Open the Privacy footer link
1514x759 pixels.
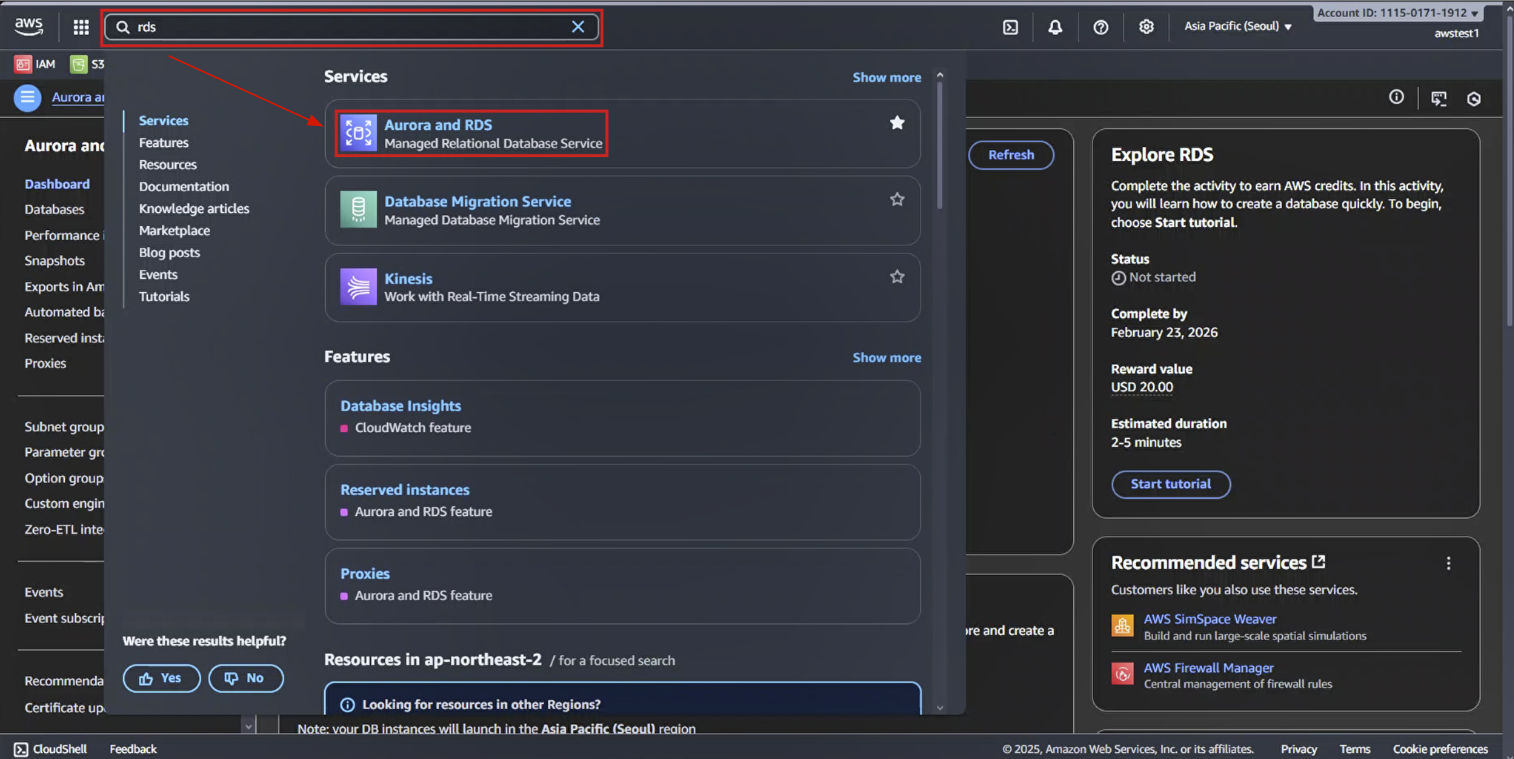pyautogui.click(x=1299, y=749)
